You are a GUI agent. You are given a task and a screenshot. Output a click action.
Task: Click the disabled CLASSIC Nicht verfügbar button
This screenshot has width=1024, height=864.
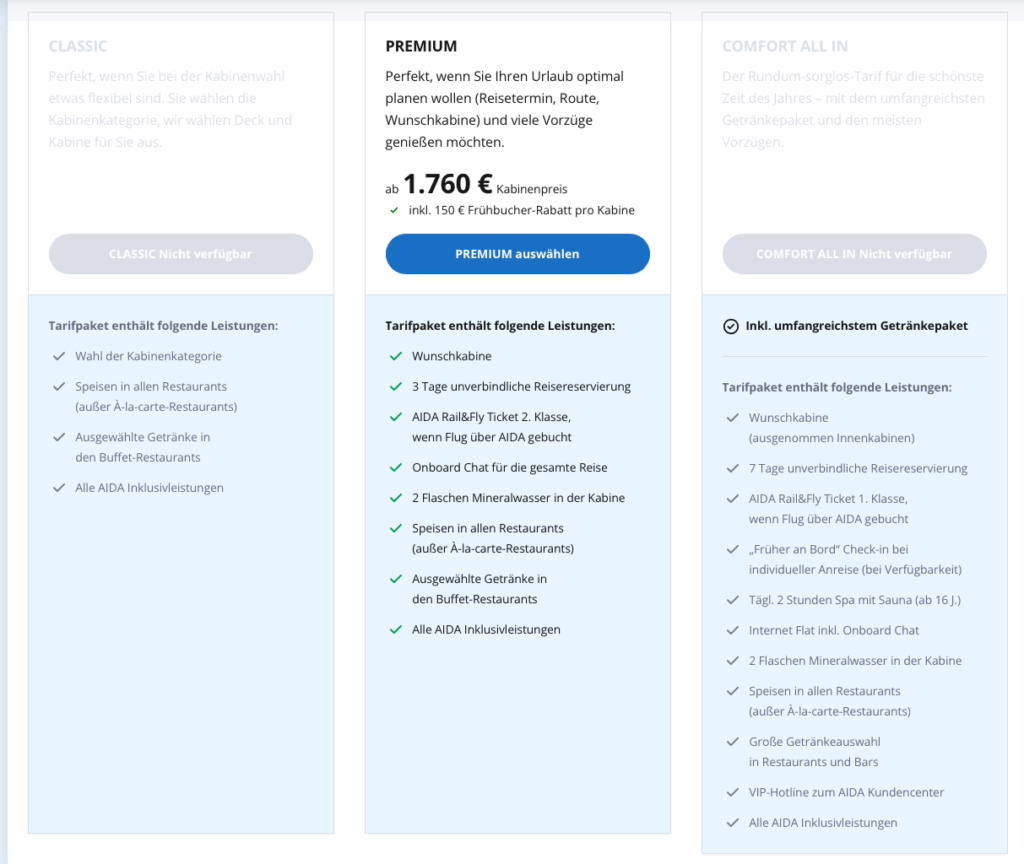tap(180, 254)
